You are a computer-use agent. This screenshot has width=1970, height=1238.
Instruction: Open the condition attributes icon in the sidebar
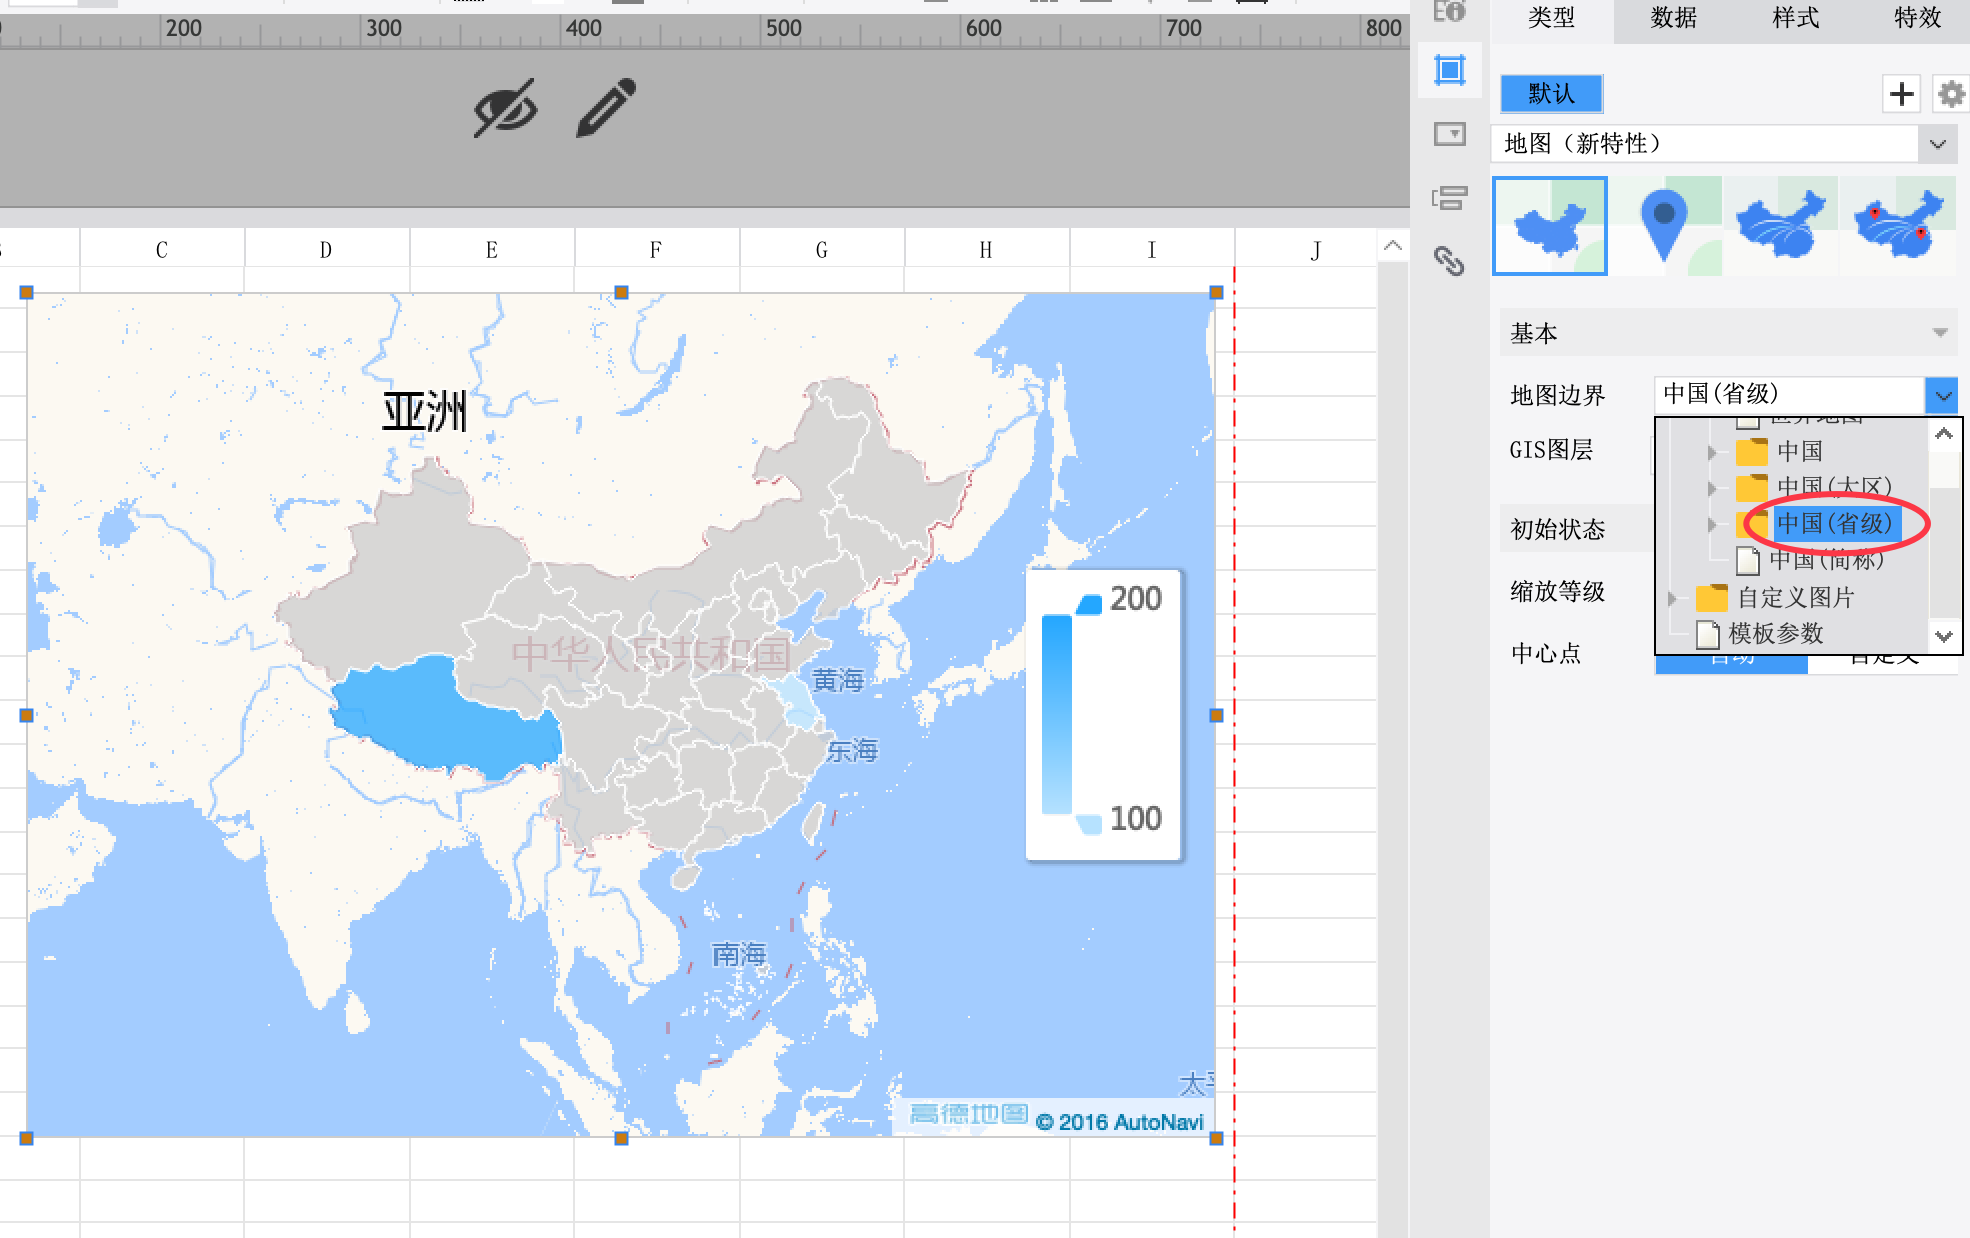pyautogui.click(x=1449, y=198)
